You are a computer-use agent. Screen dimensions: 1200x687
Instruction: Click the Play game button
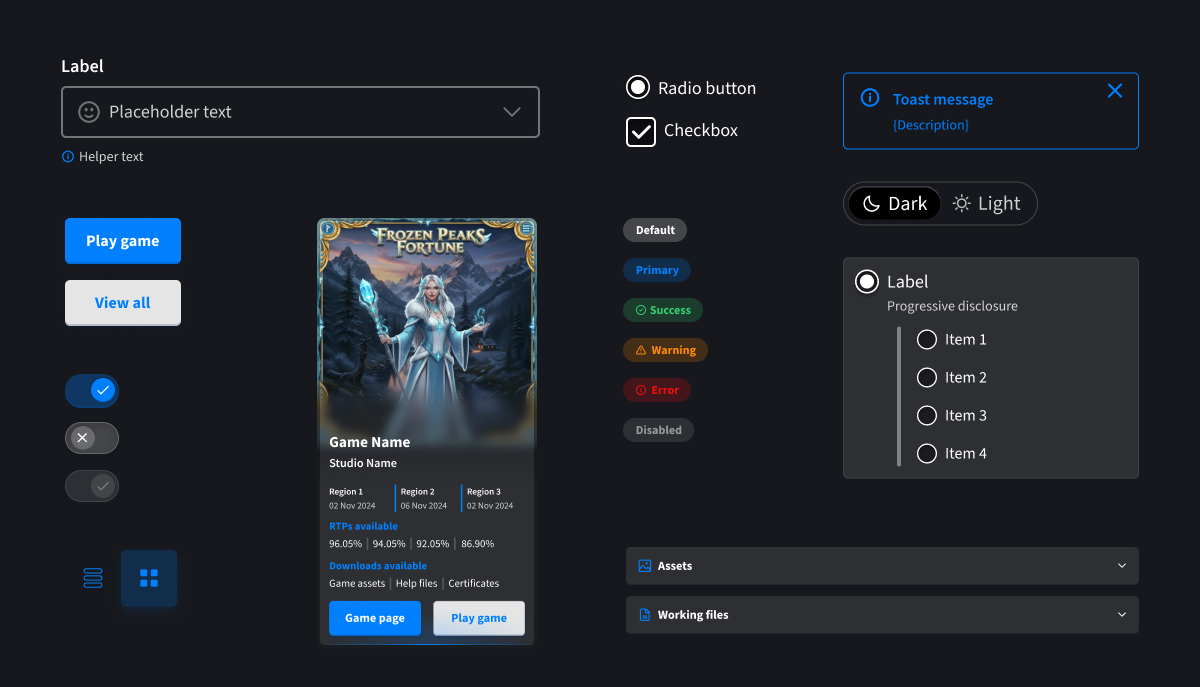pos(122,240)
